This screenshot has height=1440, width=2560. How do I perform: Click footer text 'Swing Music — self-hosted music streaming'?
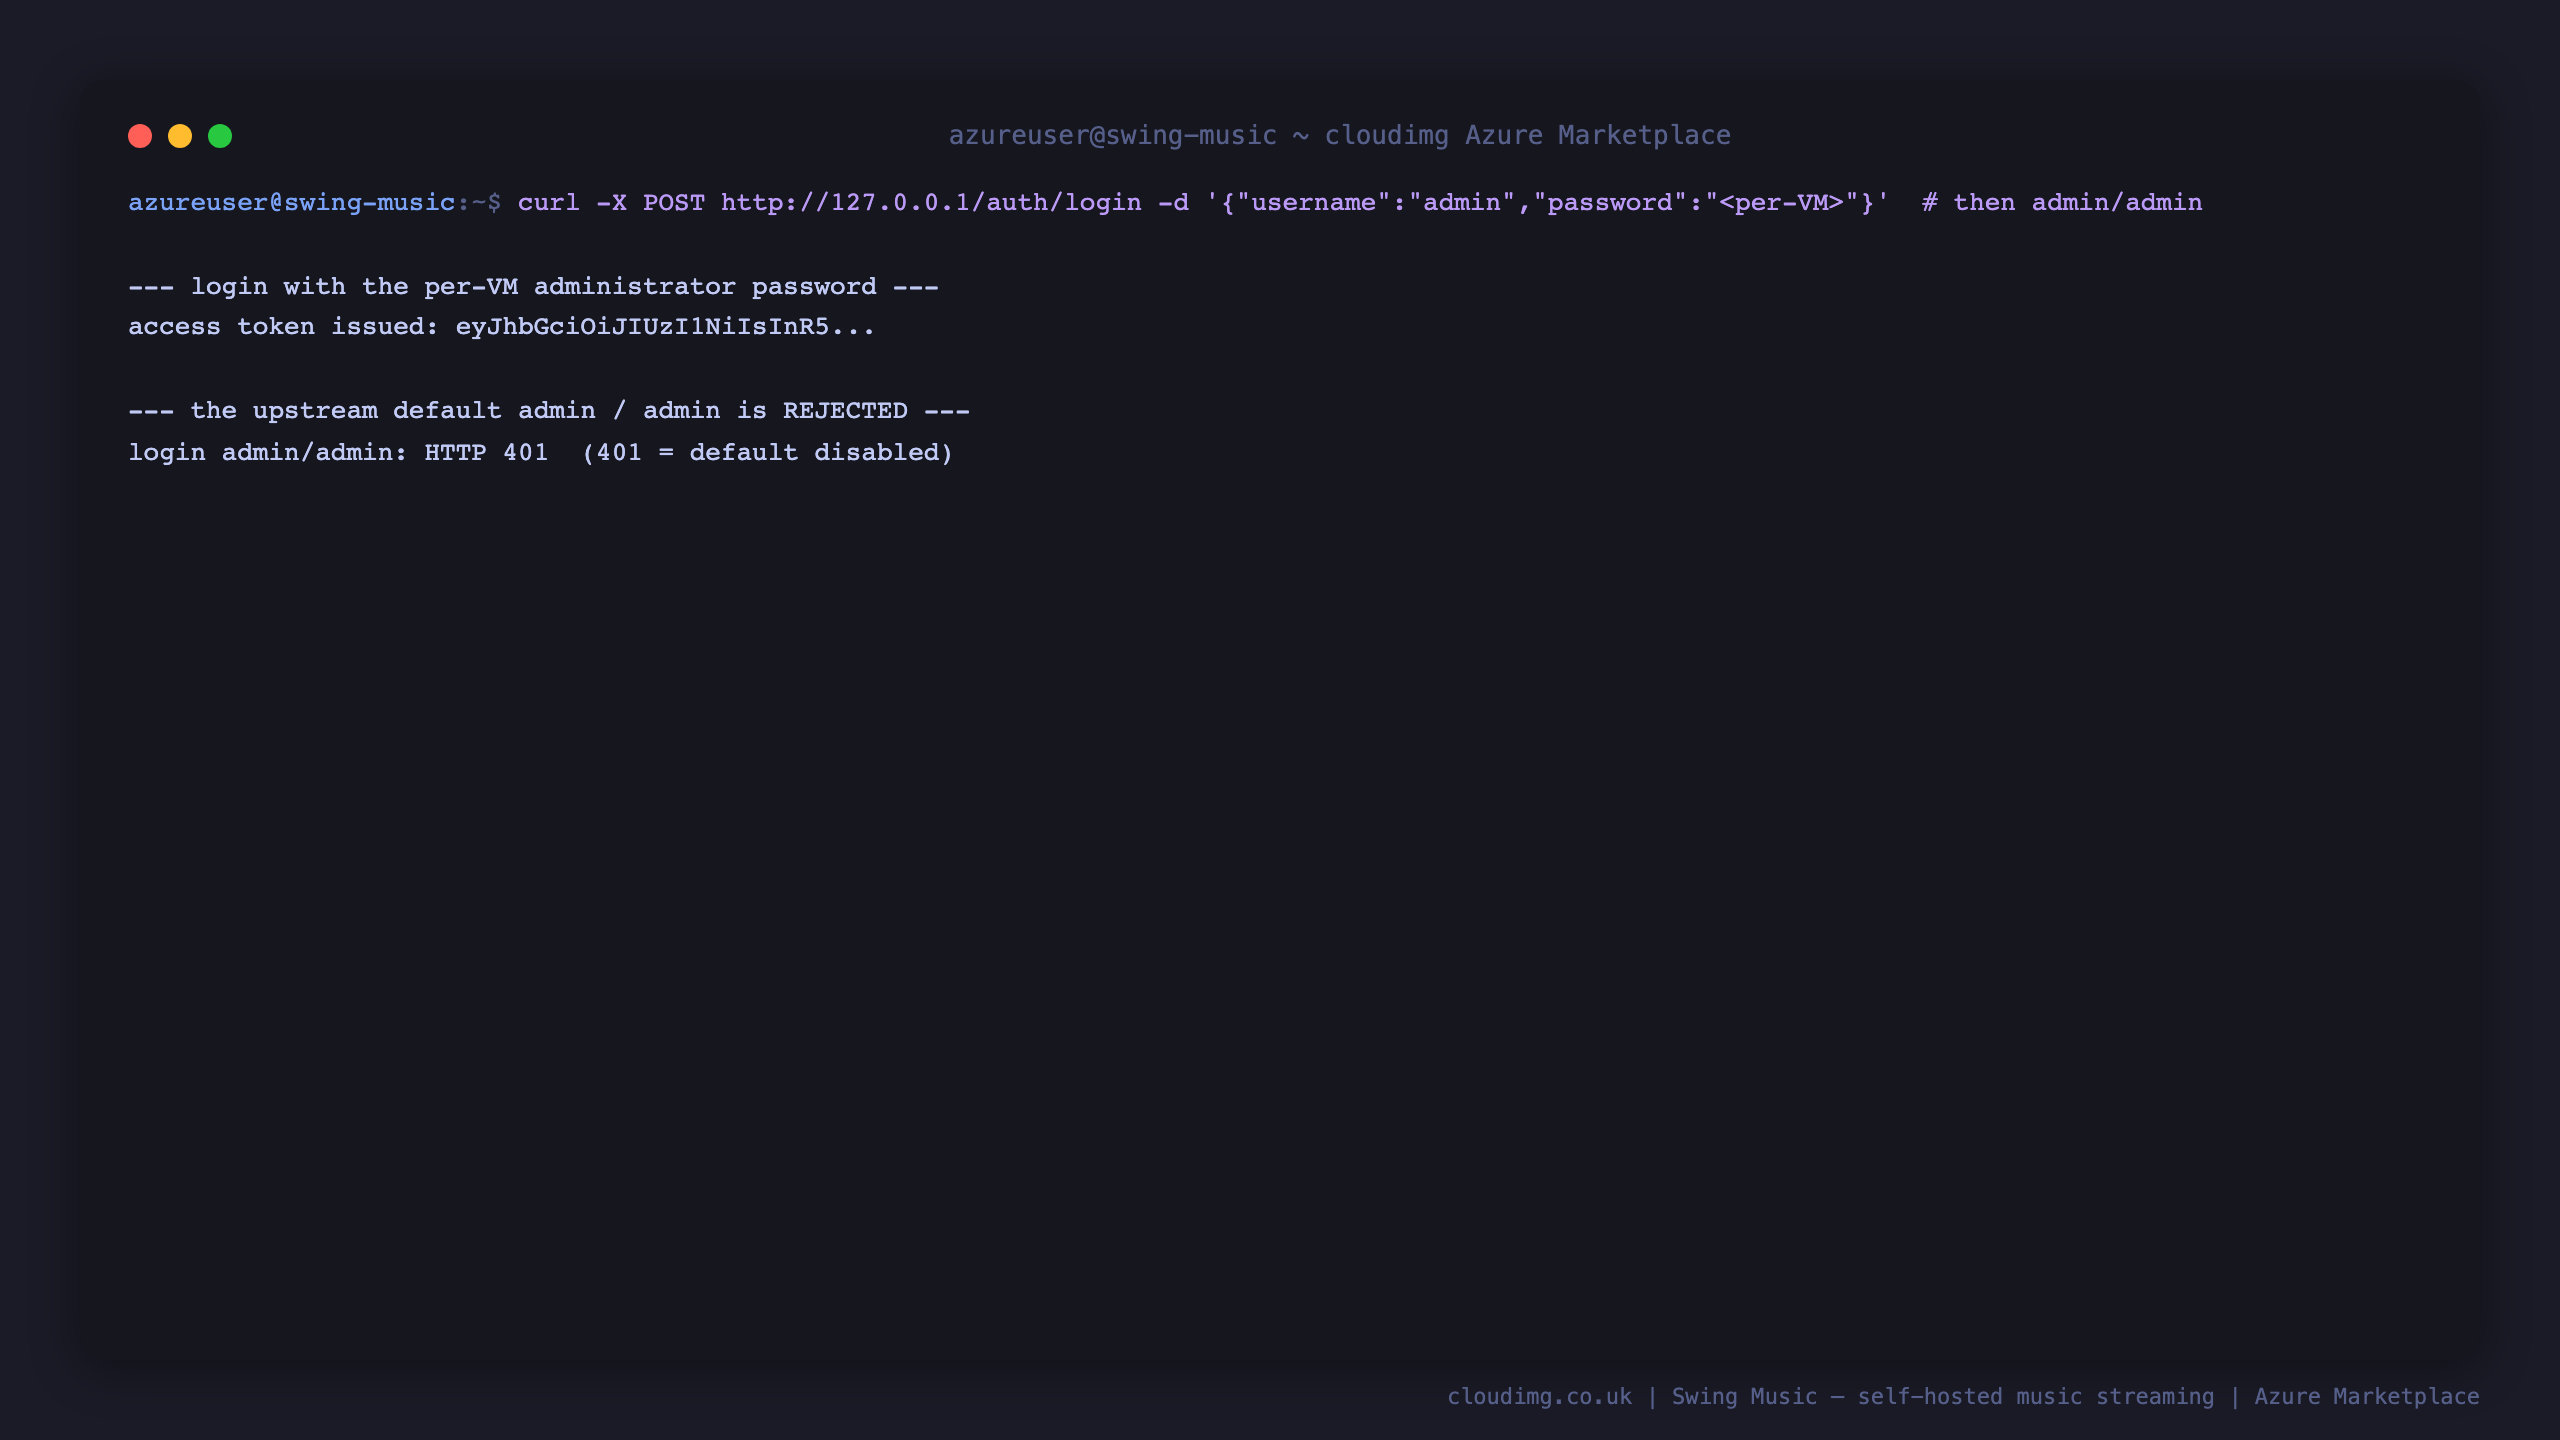(1943, 1397)
